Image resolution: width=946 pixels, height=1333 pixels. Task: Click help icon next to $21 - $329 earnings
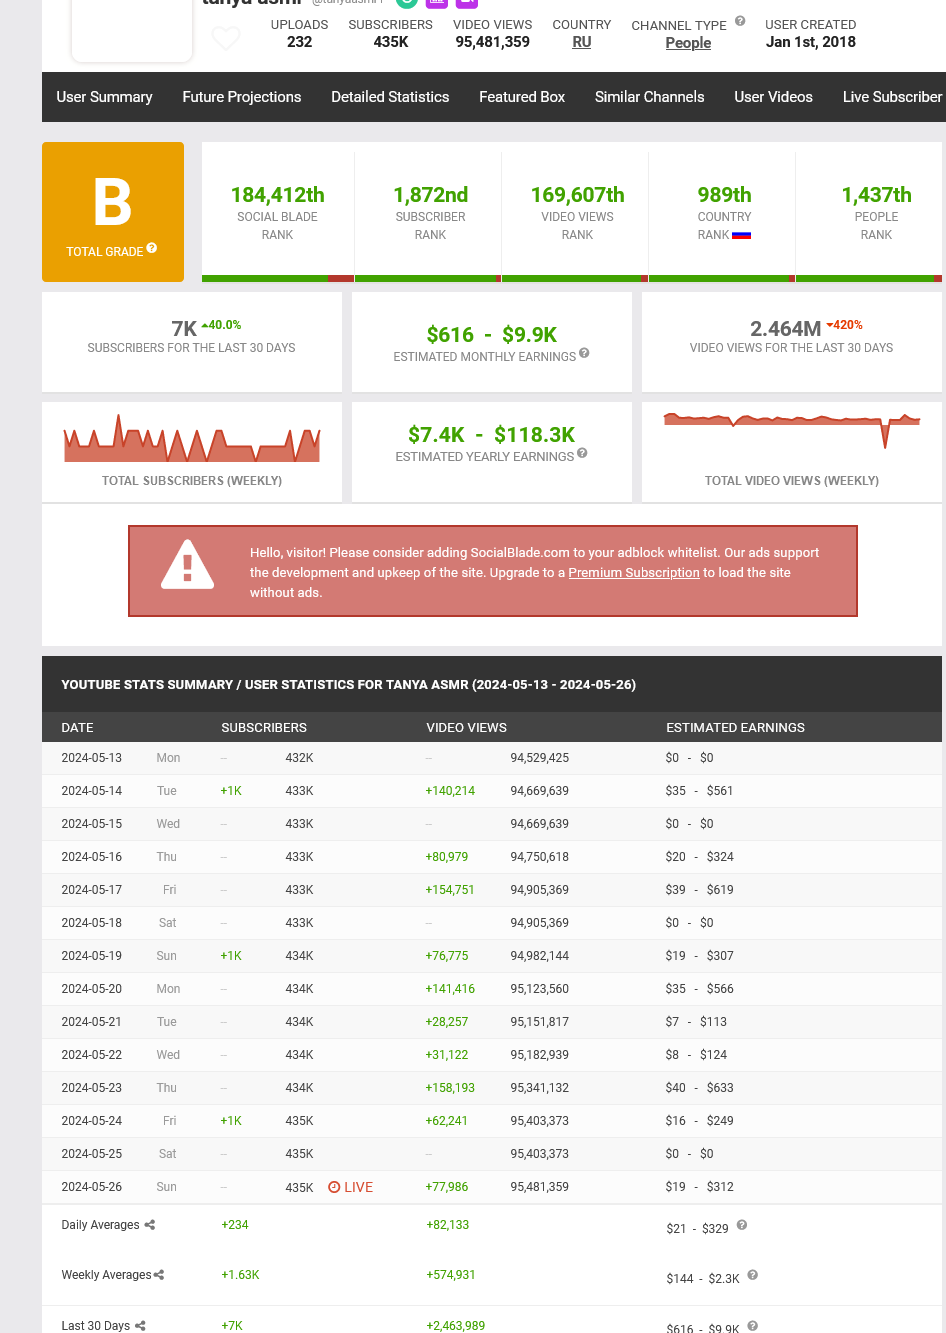point(742,1225)
